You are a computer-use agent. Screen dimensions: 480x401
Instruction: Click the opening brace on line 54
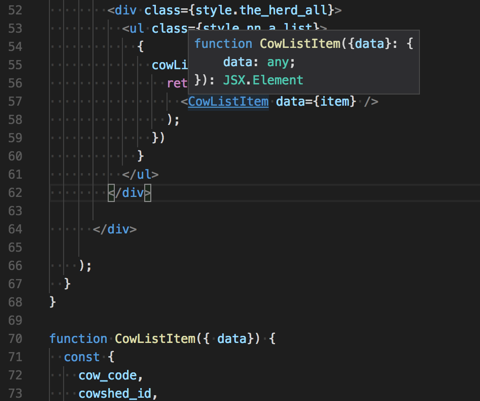click(140, 47)
